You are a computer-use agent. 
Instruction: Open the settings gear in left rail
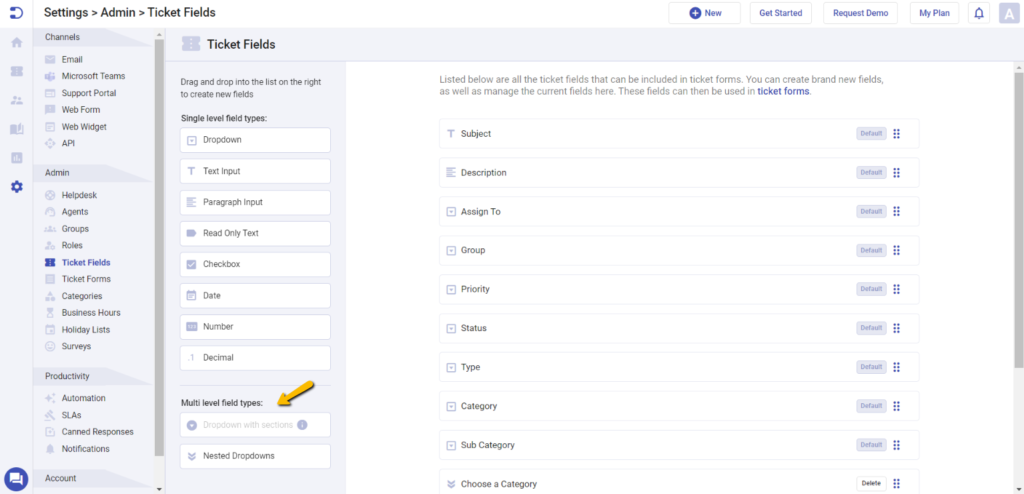coord(16,186)
